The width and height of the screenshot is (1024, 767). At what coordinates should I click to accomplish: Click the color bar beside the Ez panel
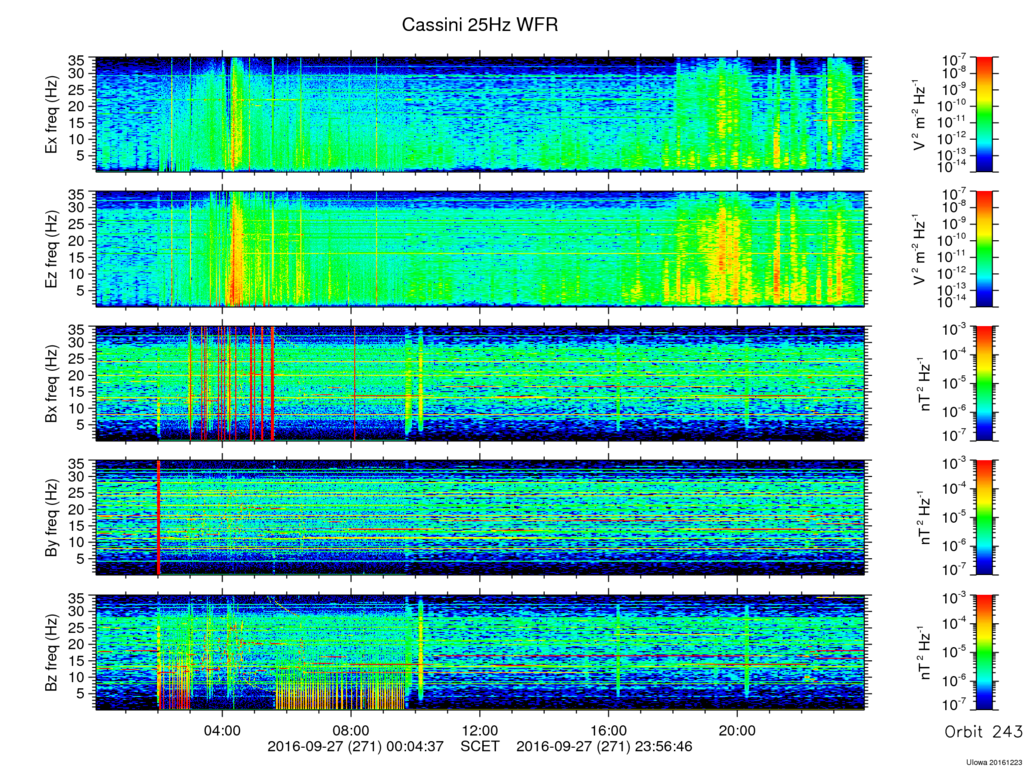(984, 249)
